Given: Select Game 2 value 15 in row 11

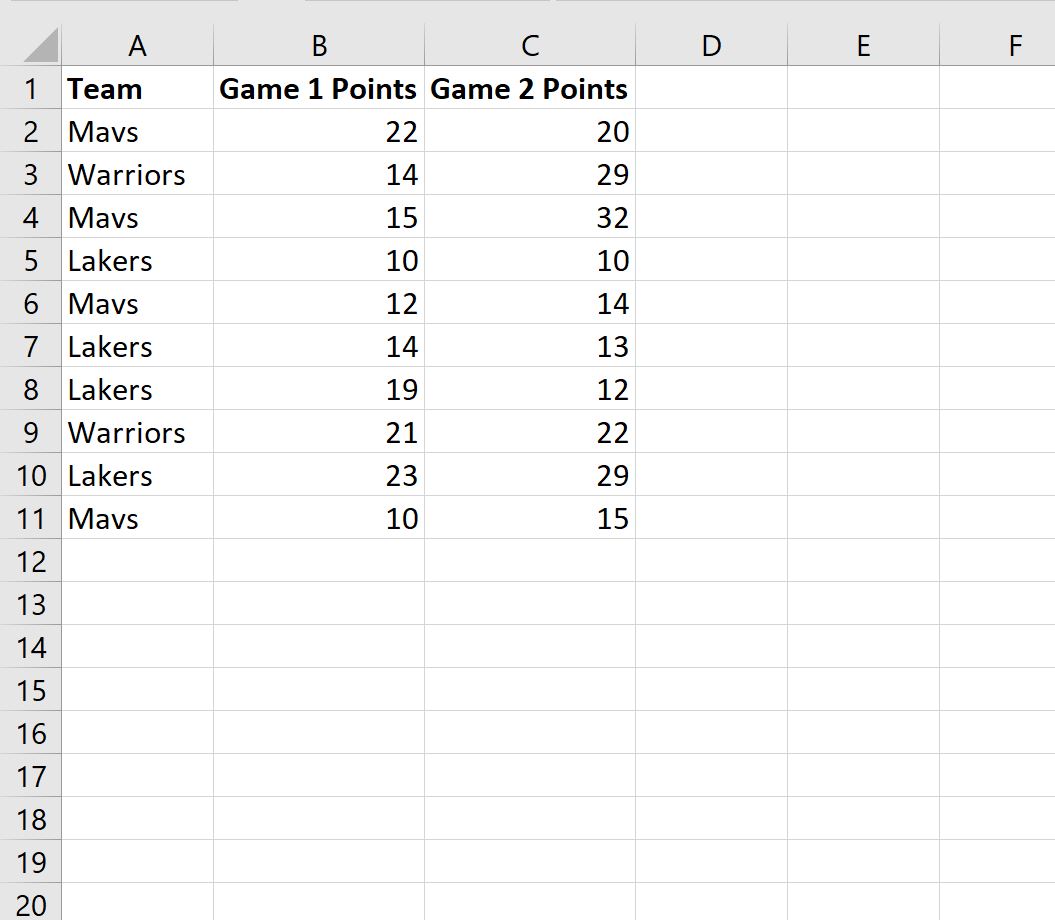Looking at the screenshot, I should (530, 518).
